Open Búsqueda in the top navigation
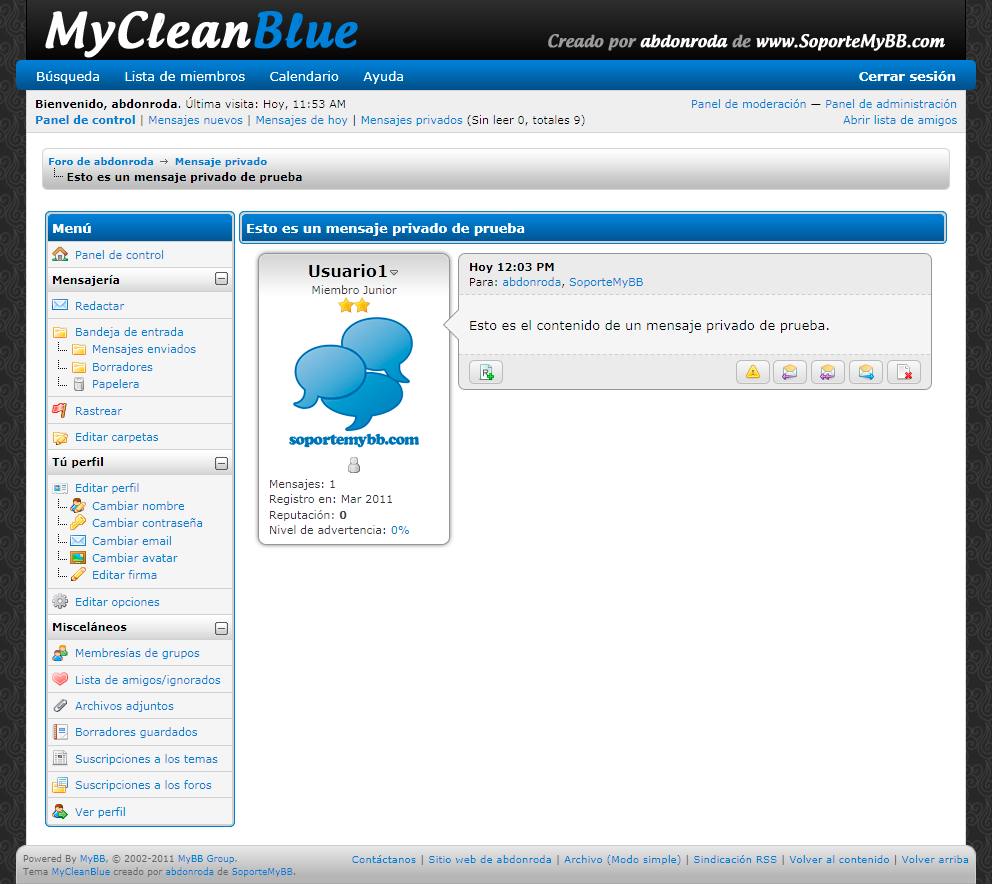This screenshot has width=992, height=885. [x=68, y=76]
